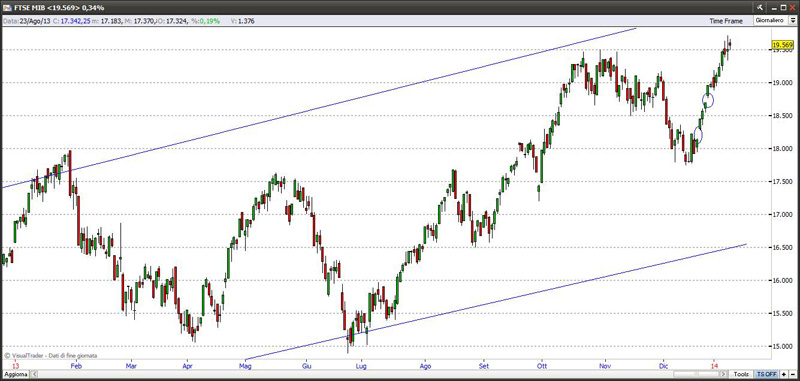Toggle the TS OFF button

[766, 374]
